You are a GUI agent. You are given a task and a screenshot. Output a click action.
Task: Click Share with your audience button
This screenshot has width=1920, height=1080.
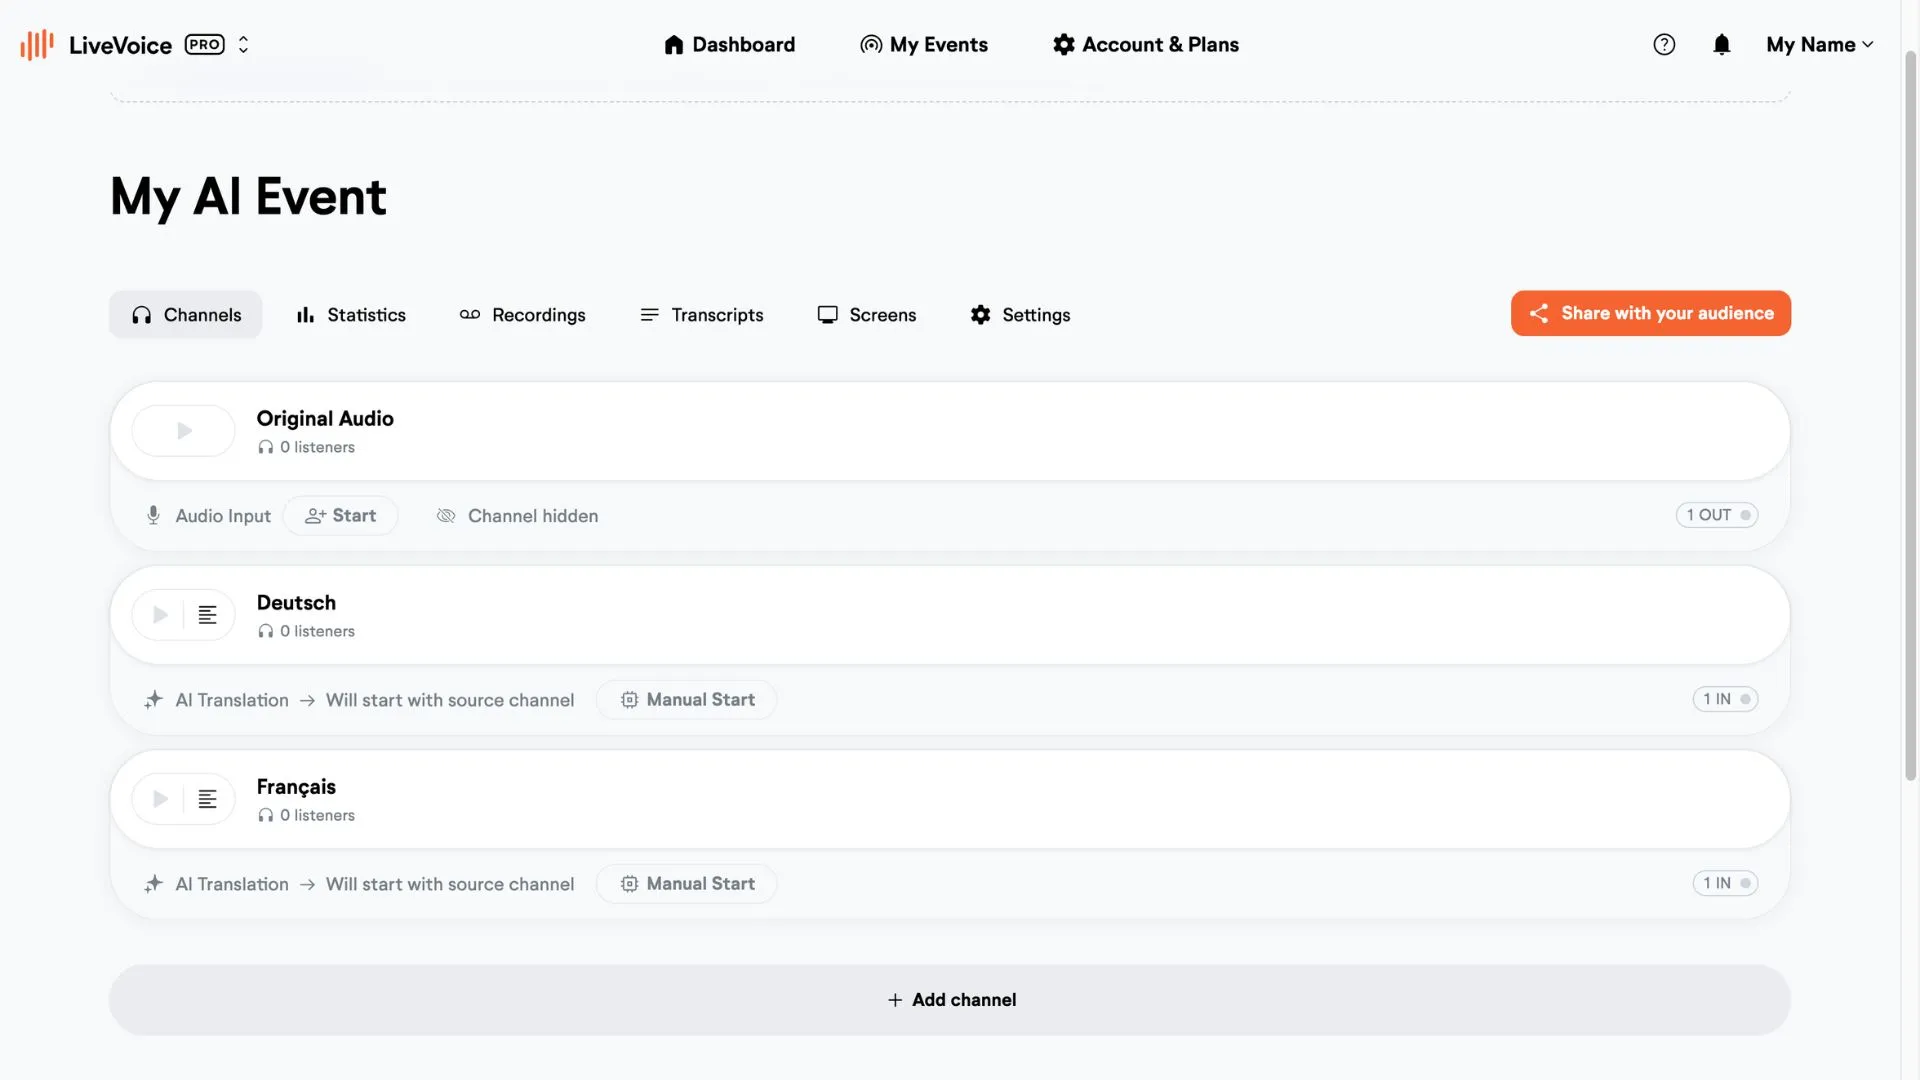1650,314
